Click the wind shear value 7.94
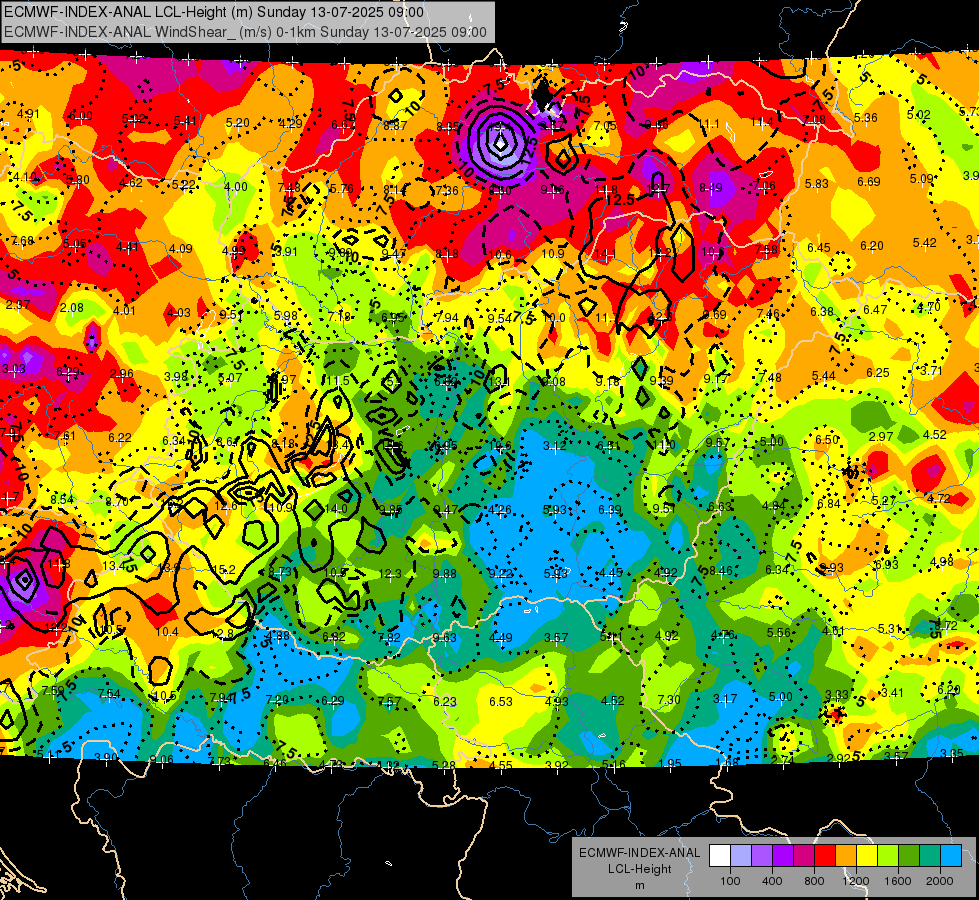The width and height of the screenshot is (979, 900). (x=447, y=317)
